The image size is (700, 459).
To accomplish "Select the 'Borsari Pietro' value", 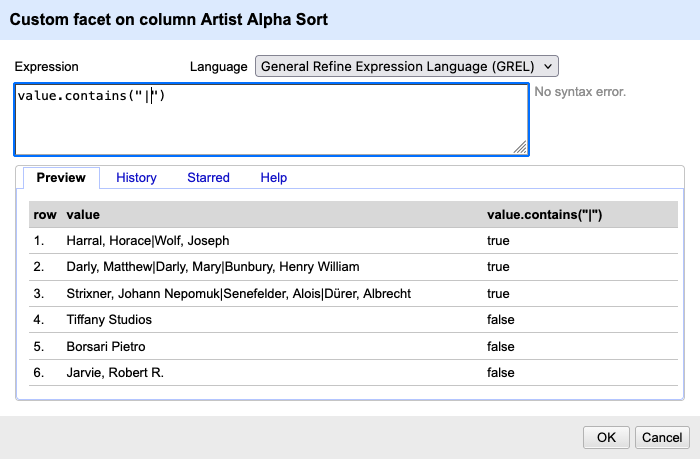I will click(106, 346).
